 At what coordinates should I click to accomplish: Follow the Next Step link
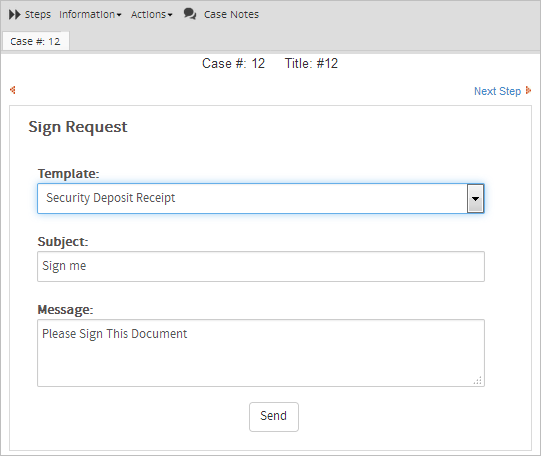click(497, 91)
